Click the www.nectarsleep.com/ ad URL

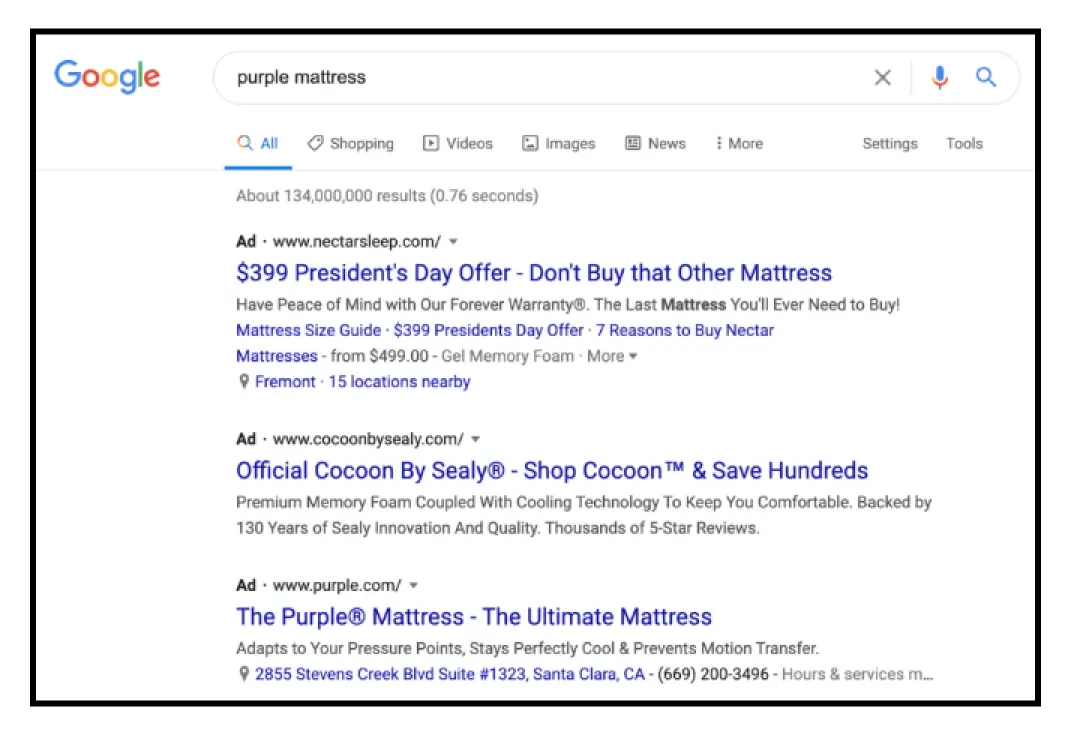[x=357, y=241]
